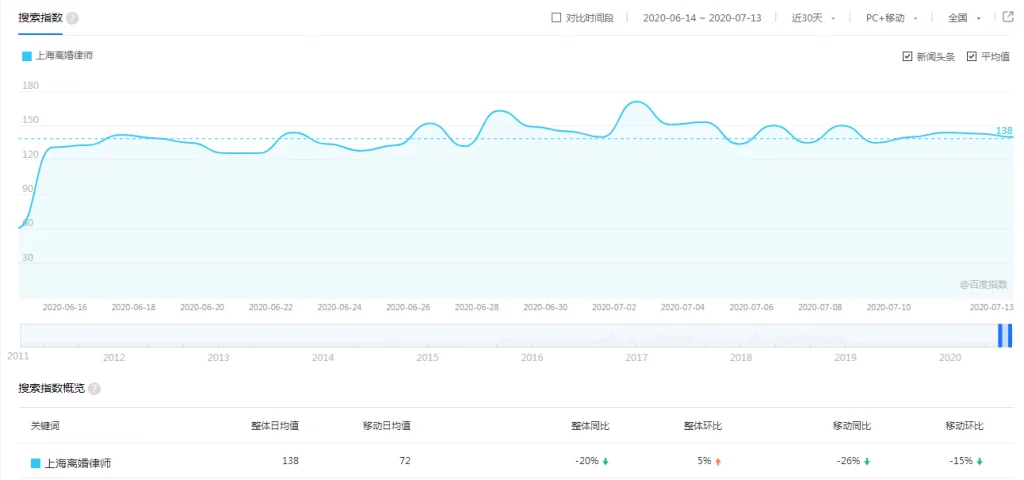This screenshot has width=1024, height=480.
Task: Enable the 对比时间段 checkbox
Action: tap(557, 18)
